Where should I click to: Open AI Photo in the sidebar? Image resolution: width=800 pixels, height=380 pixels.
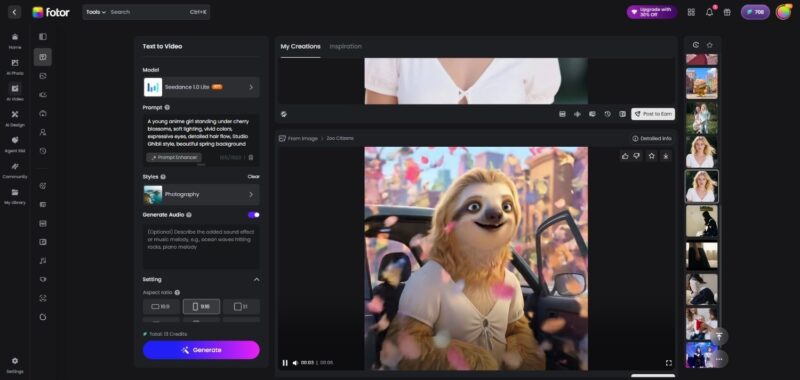coord(15,67)
